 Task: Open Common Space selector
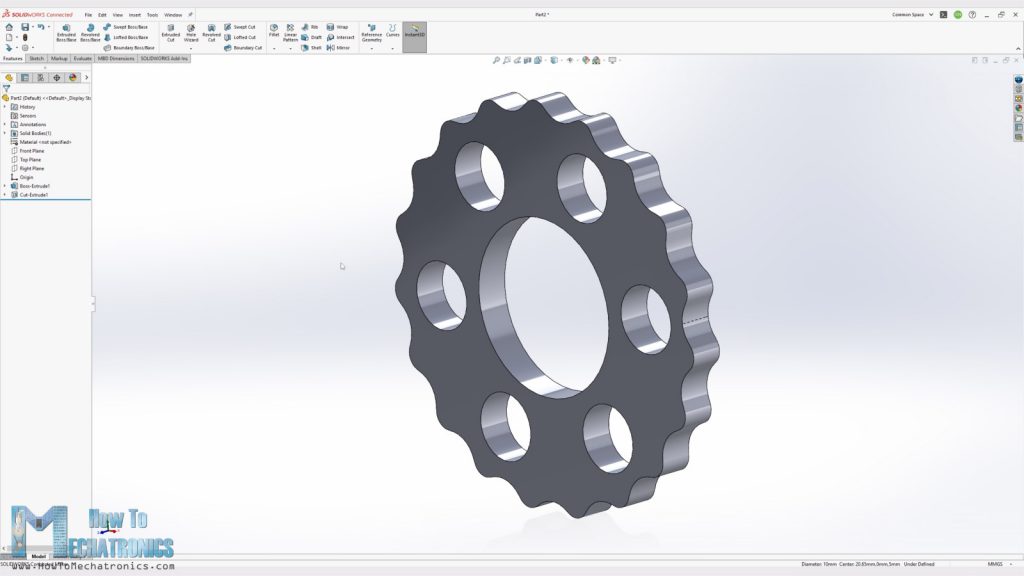click(907, 14)
